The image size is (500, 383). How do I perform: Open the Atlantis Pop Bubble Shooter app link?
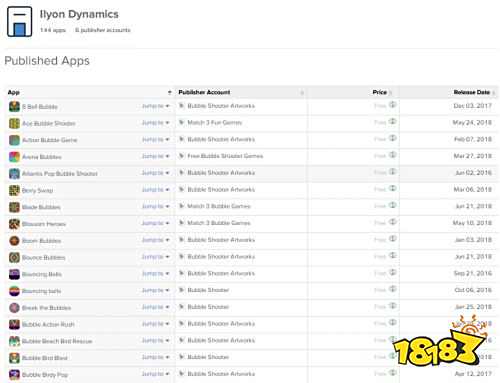(60, 174)
